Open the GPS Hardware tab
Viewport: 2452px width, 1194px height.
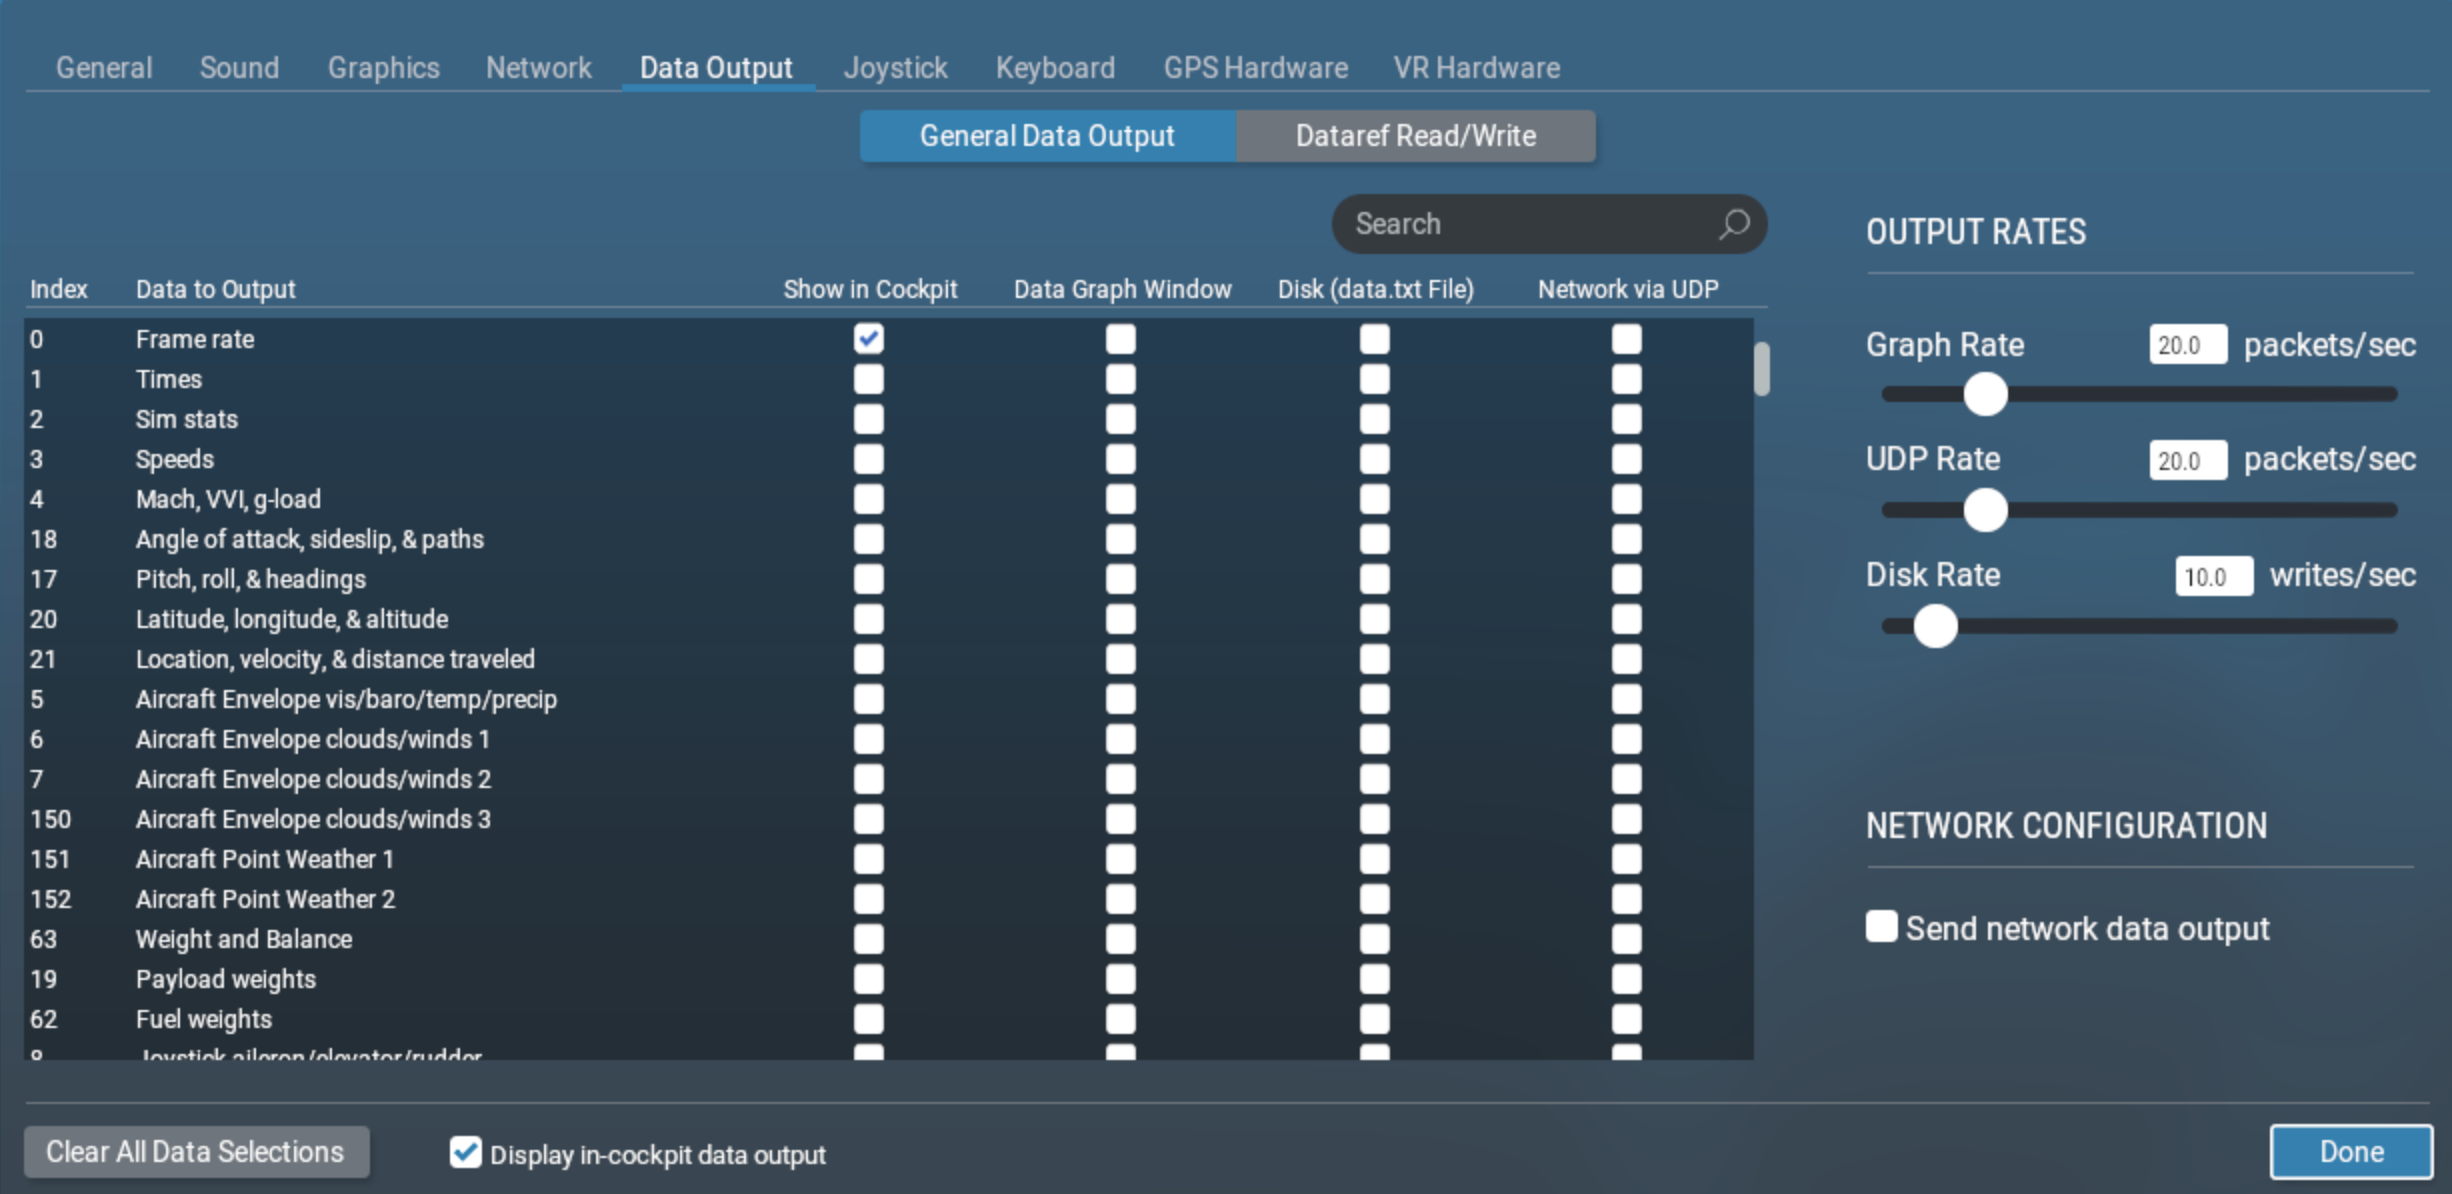point(1256,66)
